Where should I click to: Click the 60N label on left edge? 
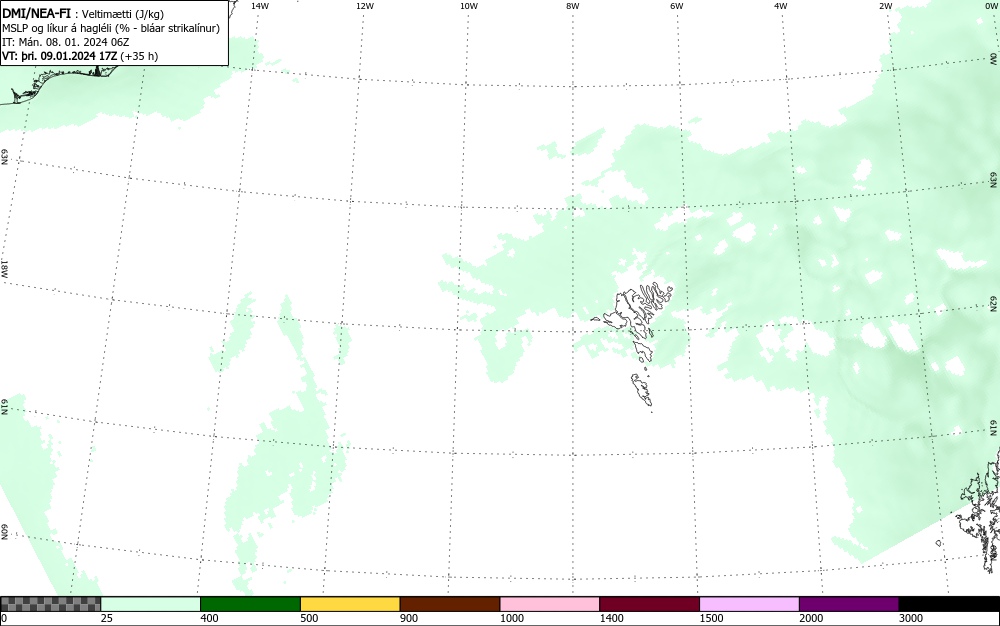(4, 532)
